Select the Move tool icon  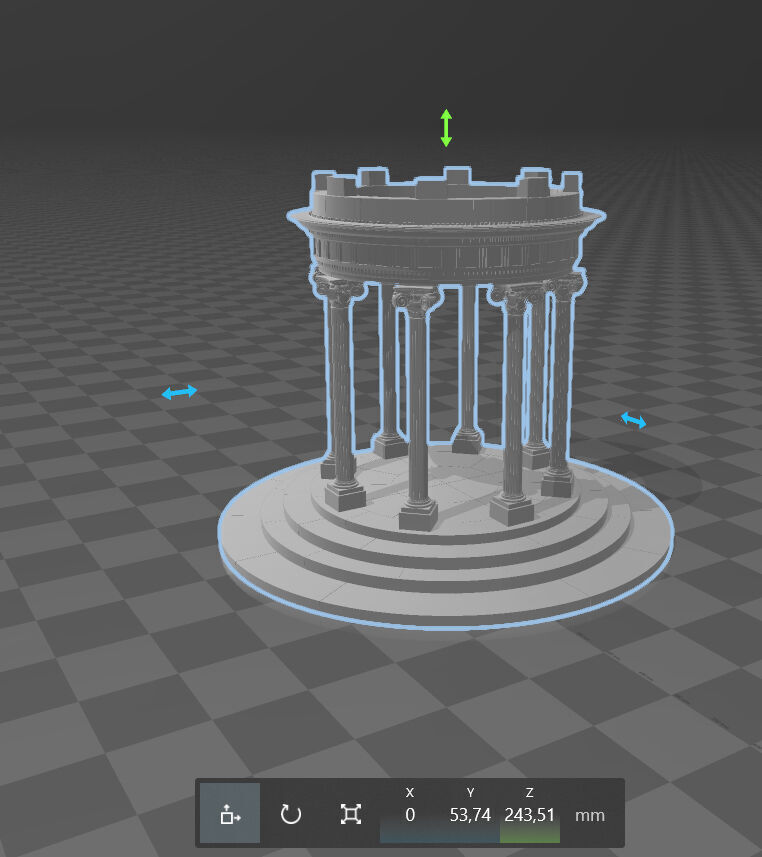pyautogui.click(x=230, y=814)
